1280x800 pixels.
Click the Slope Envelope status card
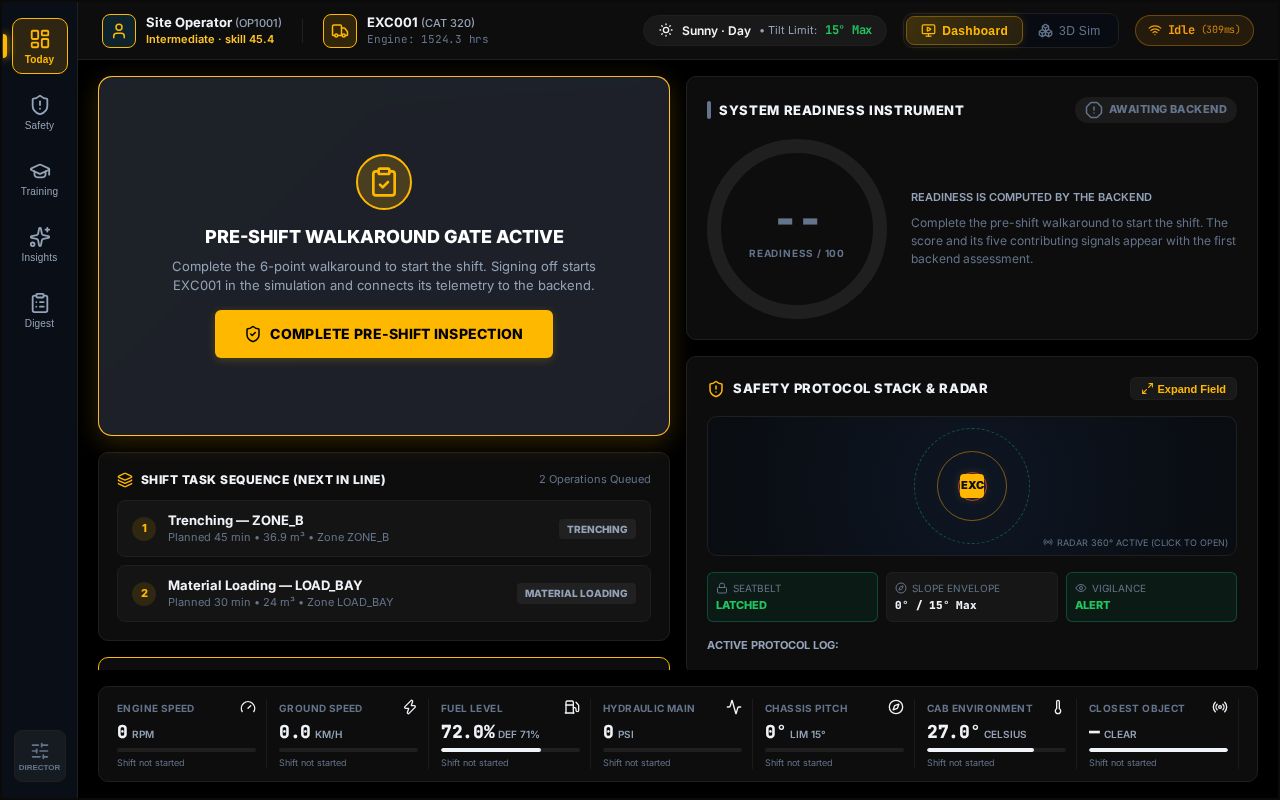(x=972, y=597)
